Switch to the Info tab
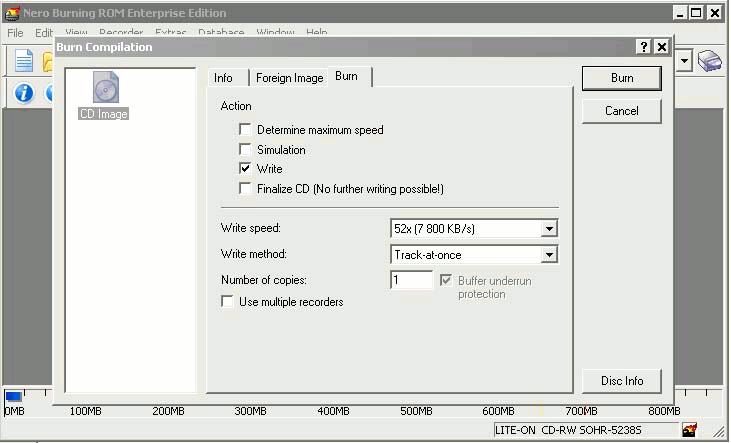Image resolution: width=731 pixels, height=443 pixels. (223, 78)
